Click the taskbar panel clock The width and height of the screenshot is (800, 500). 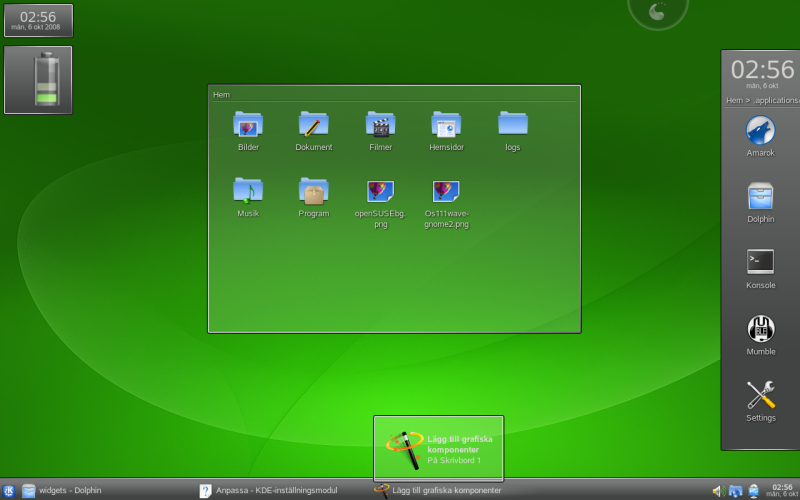pos(782,490)
